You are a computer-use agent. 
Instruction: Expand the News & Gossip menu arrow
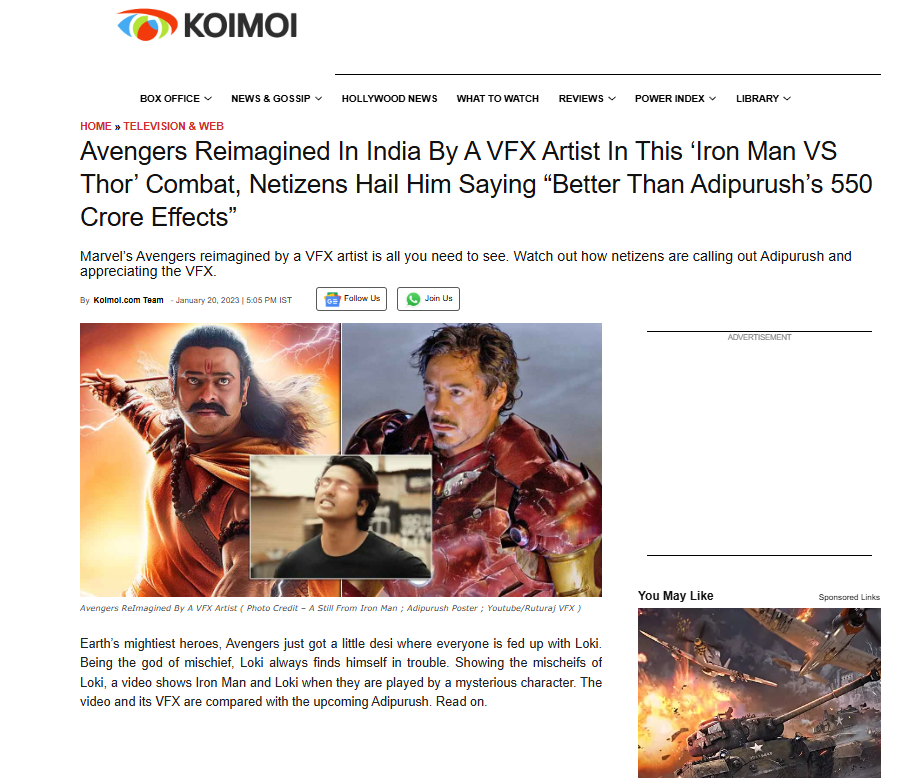point(318,99)
